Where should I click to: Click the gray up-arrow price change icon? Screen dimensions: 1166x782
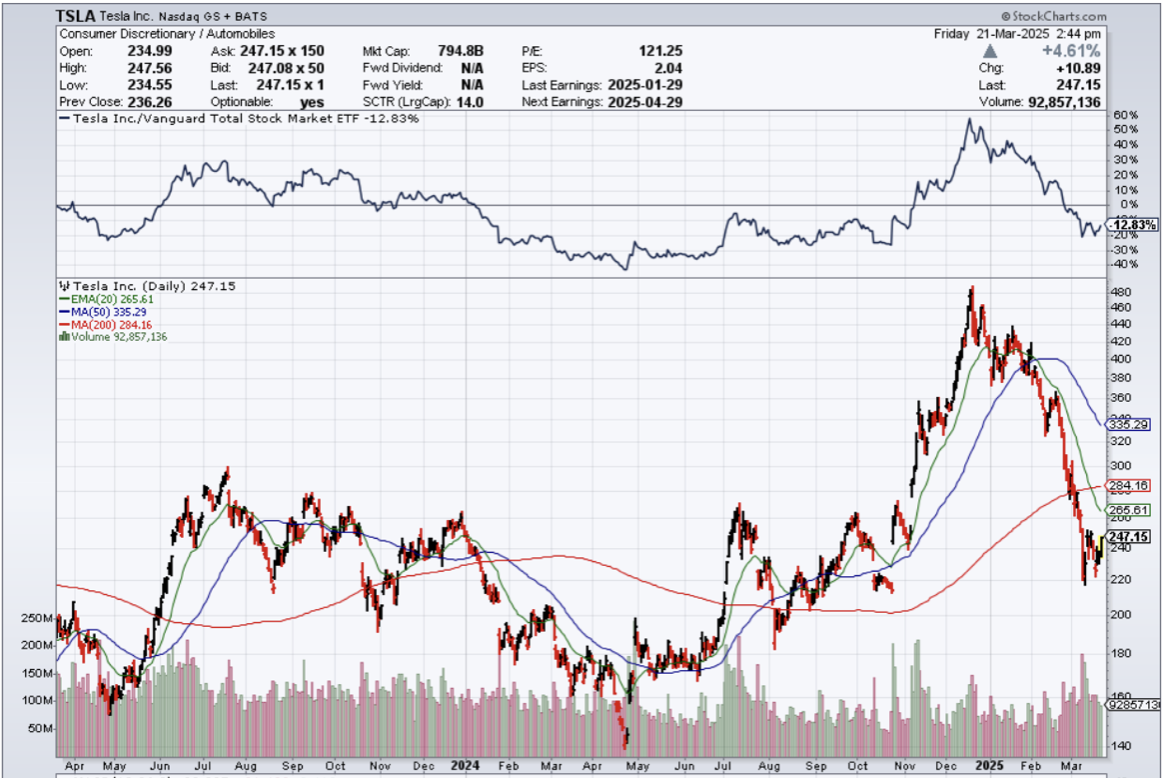click(x=989, y=51)
